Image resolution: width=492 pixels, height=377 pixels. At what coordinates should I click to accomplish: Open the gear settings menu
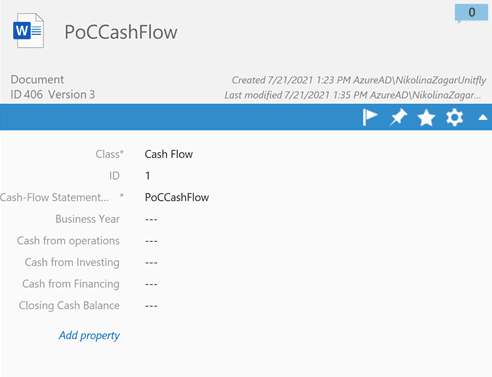(x=455, y=117)
